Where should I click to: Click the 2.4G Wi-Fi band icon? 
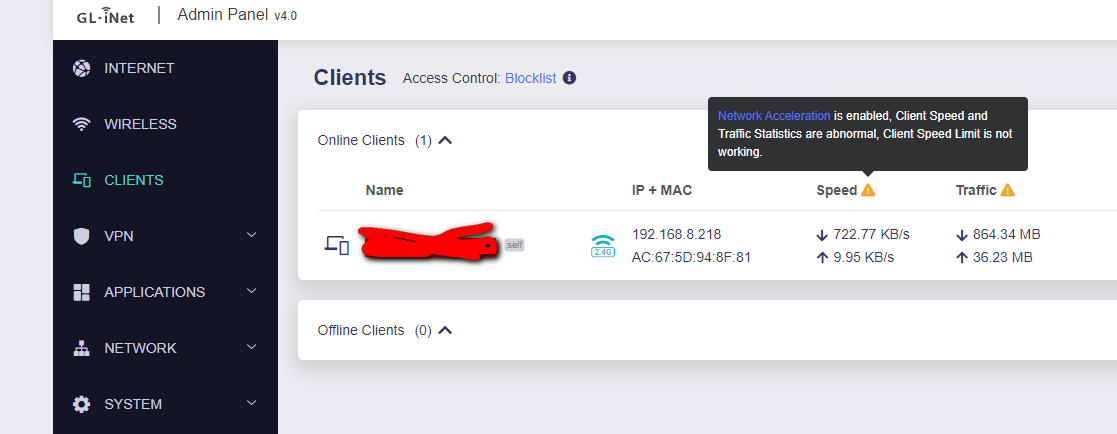coord(603,245)
